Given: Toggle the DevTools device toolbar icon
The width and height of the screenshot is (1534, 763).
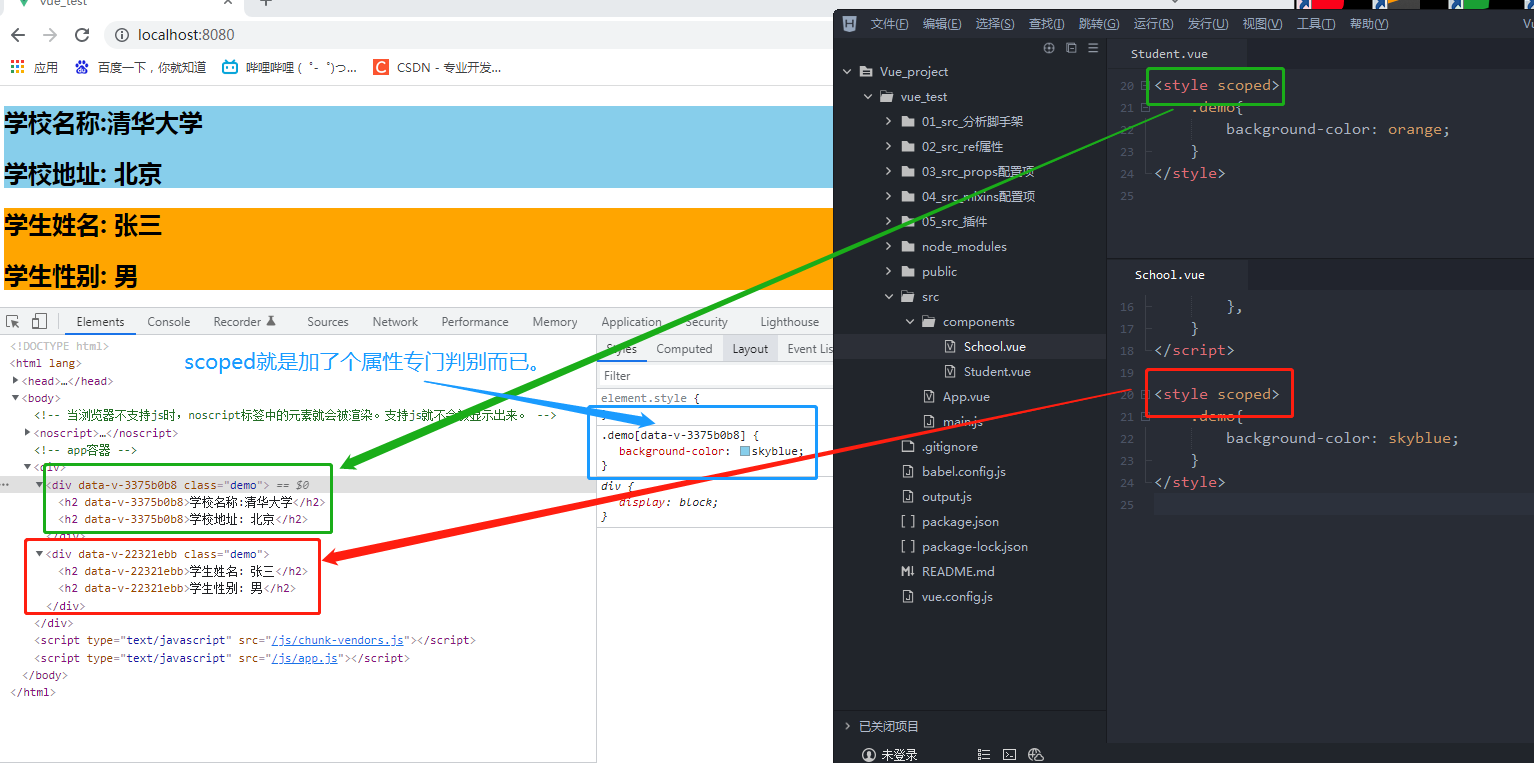Looking at the screenshot, I should 39,321.
